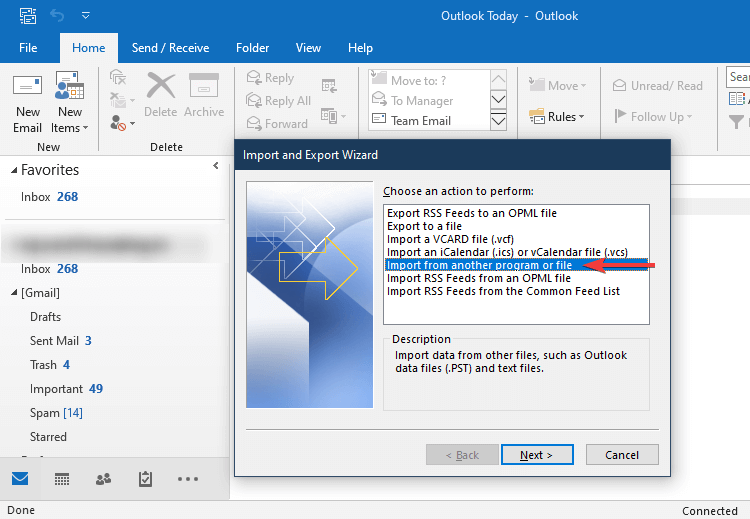Click the Archive icon
Screen dimensions: 750x519
pyautogui.click(x=204, y=86)
